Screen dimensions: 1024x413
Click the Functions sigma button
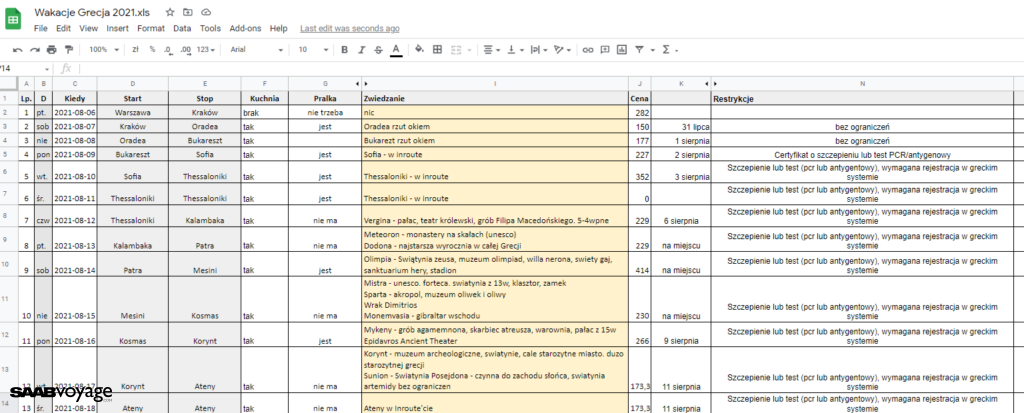(667, 49)
